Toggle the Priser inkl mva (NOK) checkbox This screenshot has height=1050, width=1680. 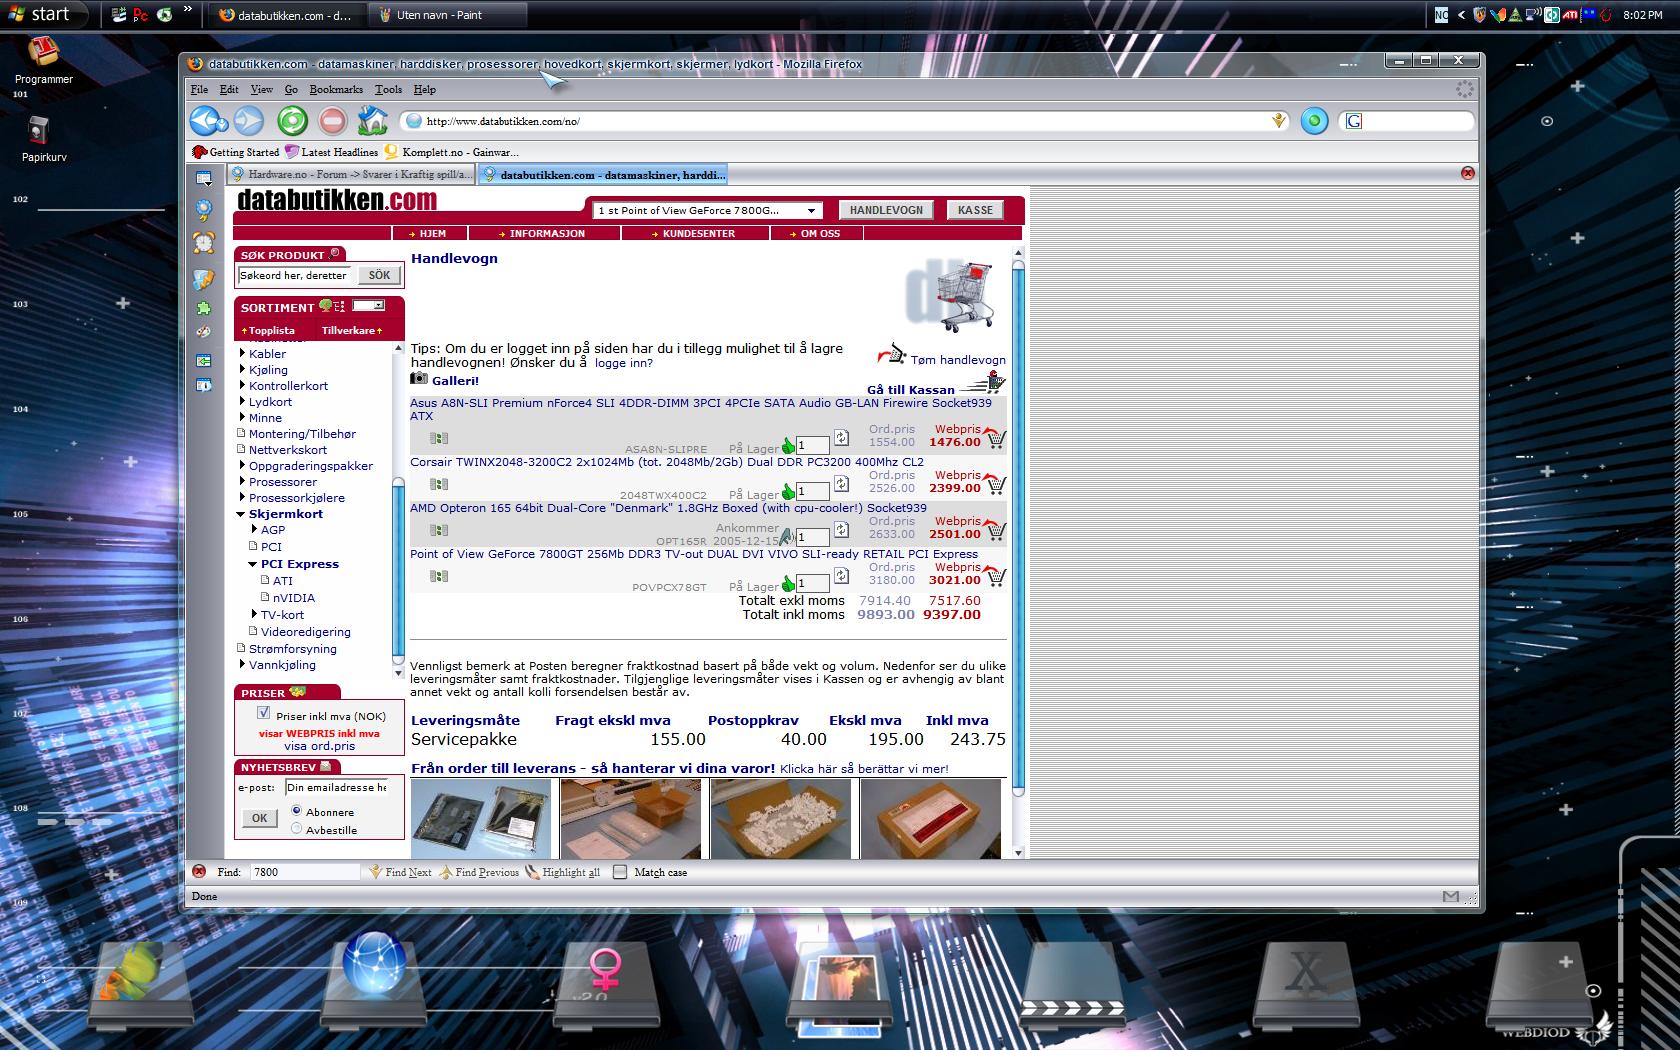(263, 713)
